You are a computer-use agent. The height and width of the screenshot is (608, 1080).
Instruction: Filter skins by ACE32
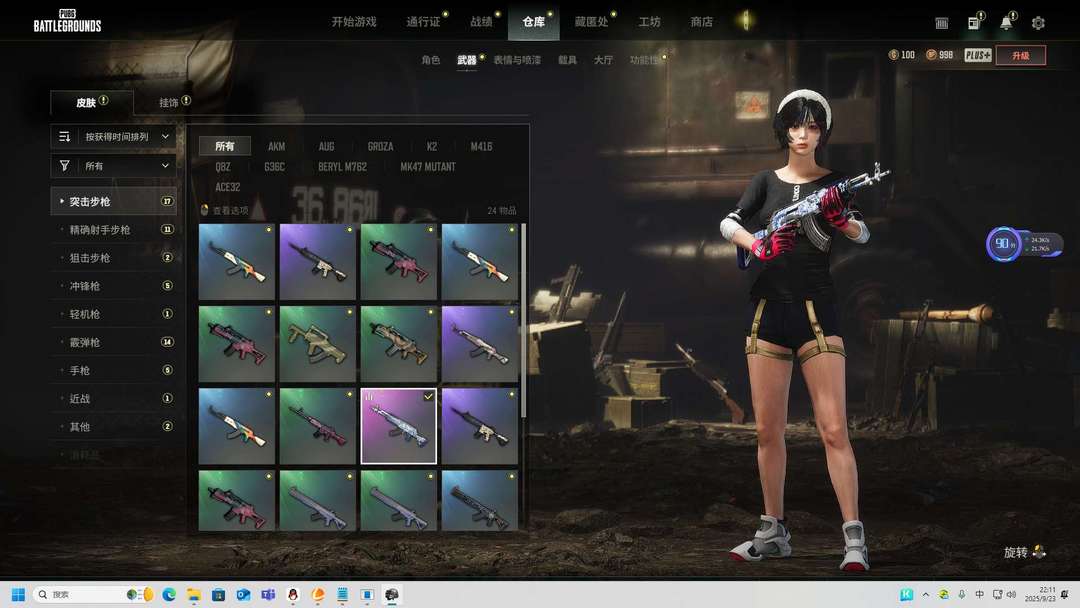[227, 187]
